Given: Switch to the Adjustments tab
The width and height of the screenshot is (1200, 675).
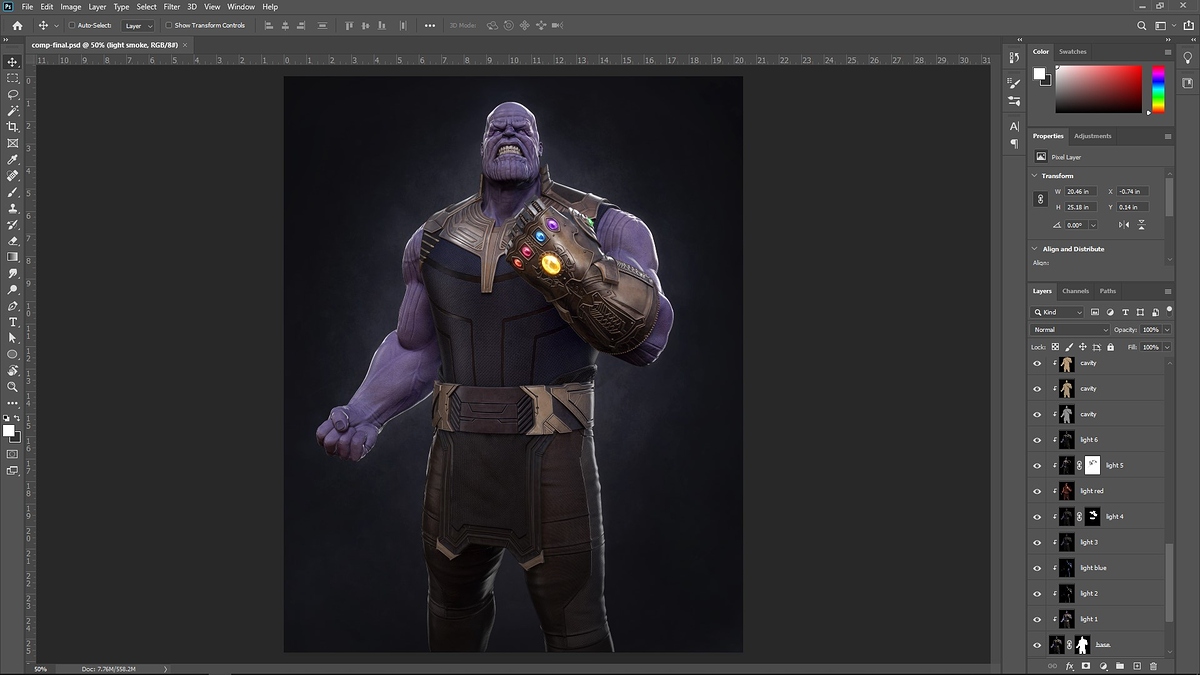Looking at the screenshot, I should tap(1093, 136).
